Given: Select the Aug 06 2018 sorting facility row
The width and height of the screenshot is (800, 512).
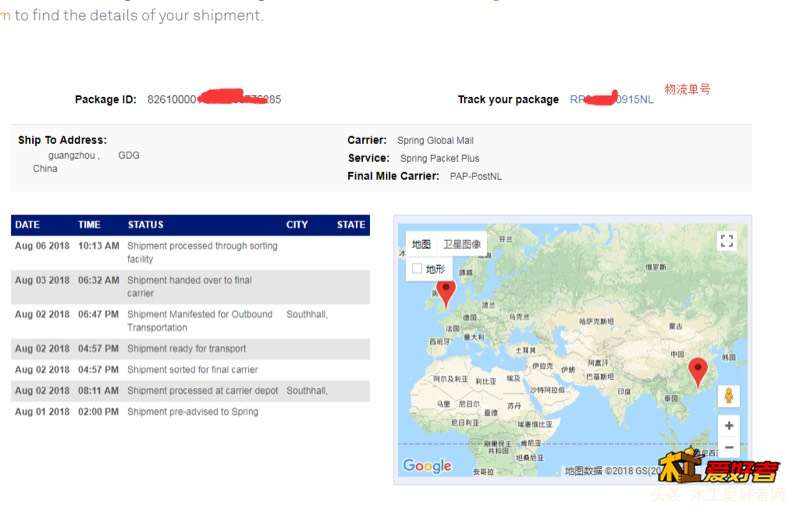Looking at the screenshot, I should (x=190, y=252).
